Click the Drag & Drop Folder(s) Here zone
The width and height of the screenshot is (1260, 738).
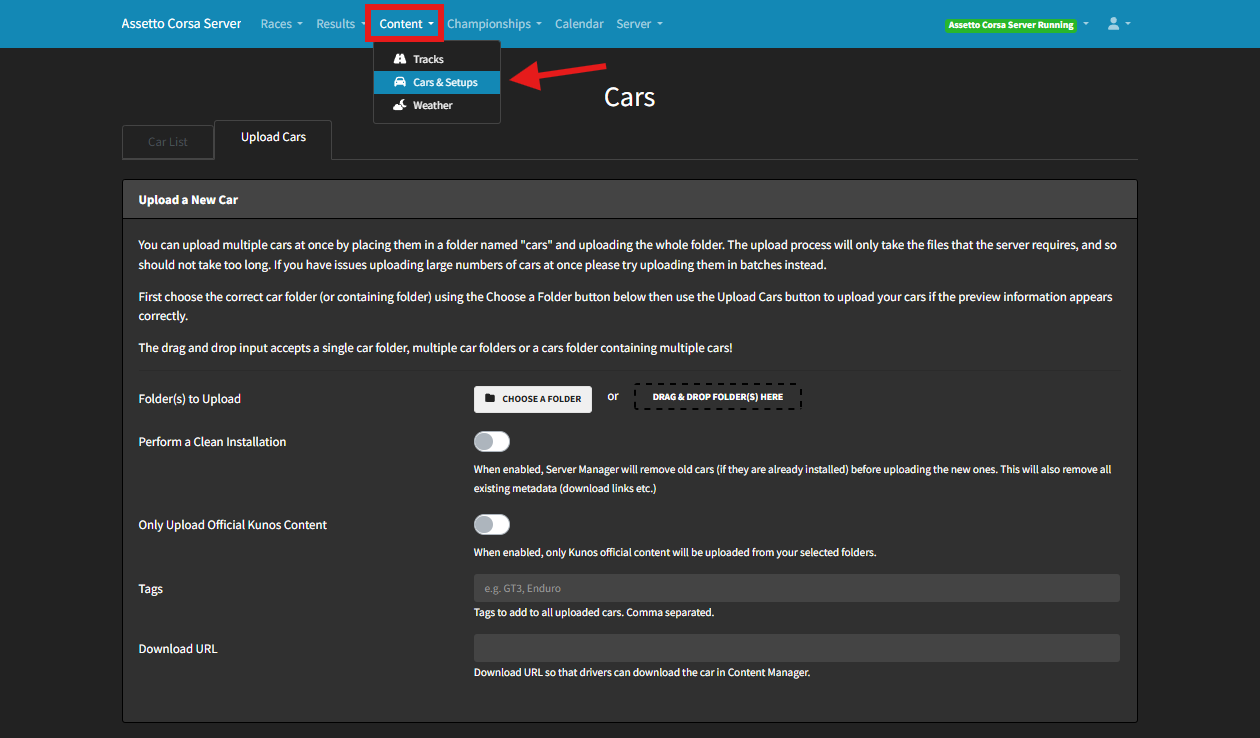pyautogui.click(x=718, y=397)
